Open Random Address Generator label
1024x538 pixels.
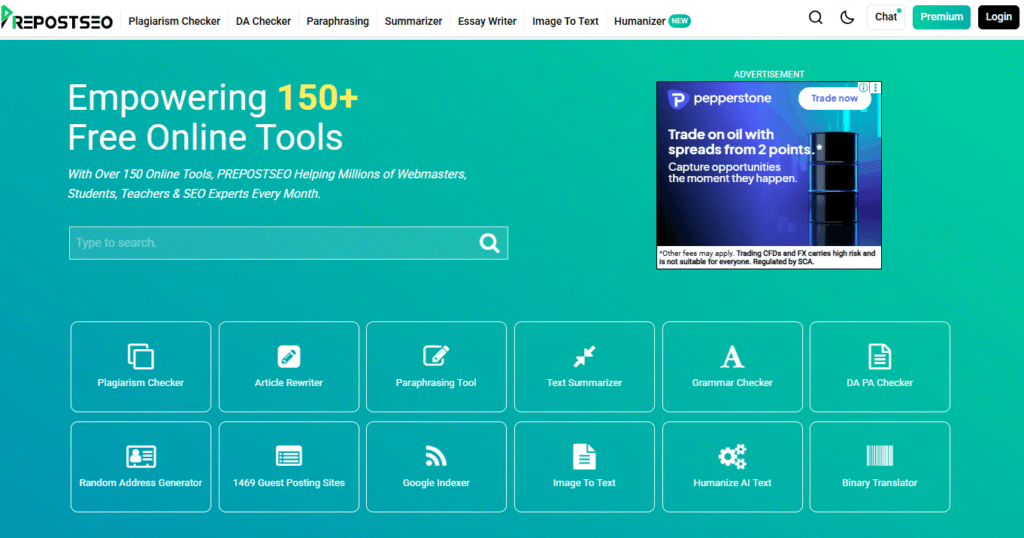tap(140, 483)
